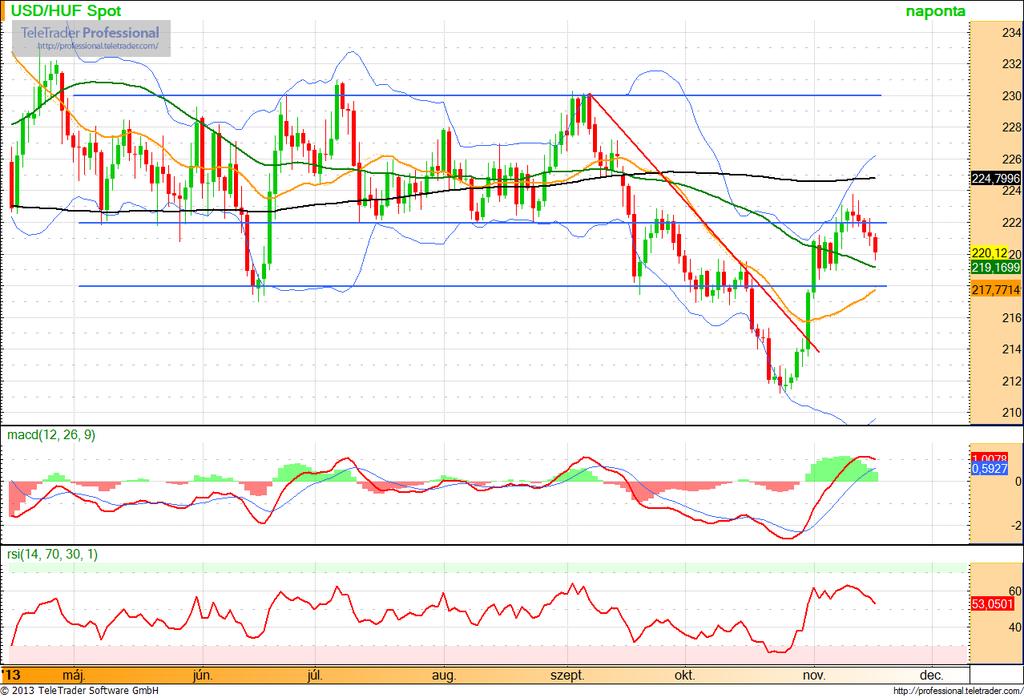Select the orange 217,7714 moving average label
Viewport: 1024px width, 698px height.
[995, 289]
